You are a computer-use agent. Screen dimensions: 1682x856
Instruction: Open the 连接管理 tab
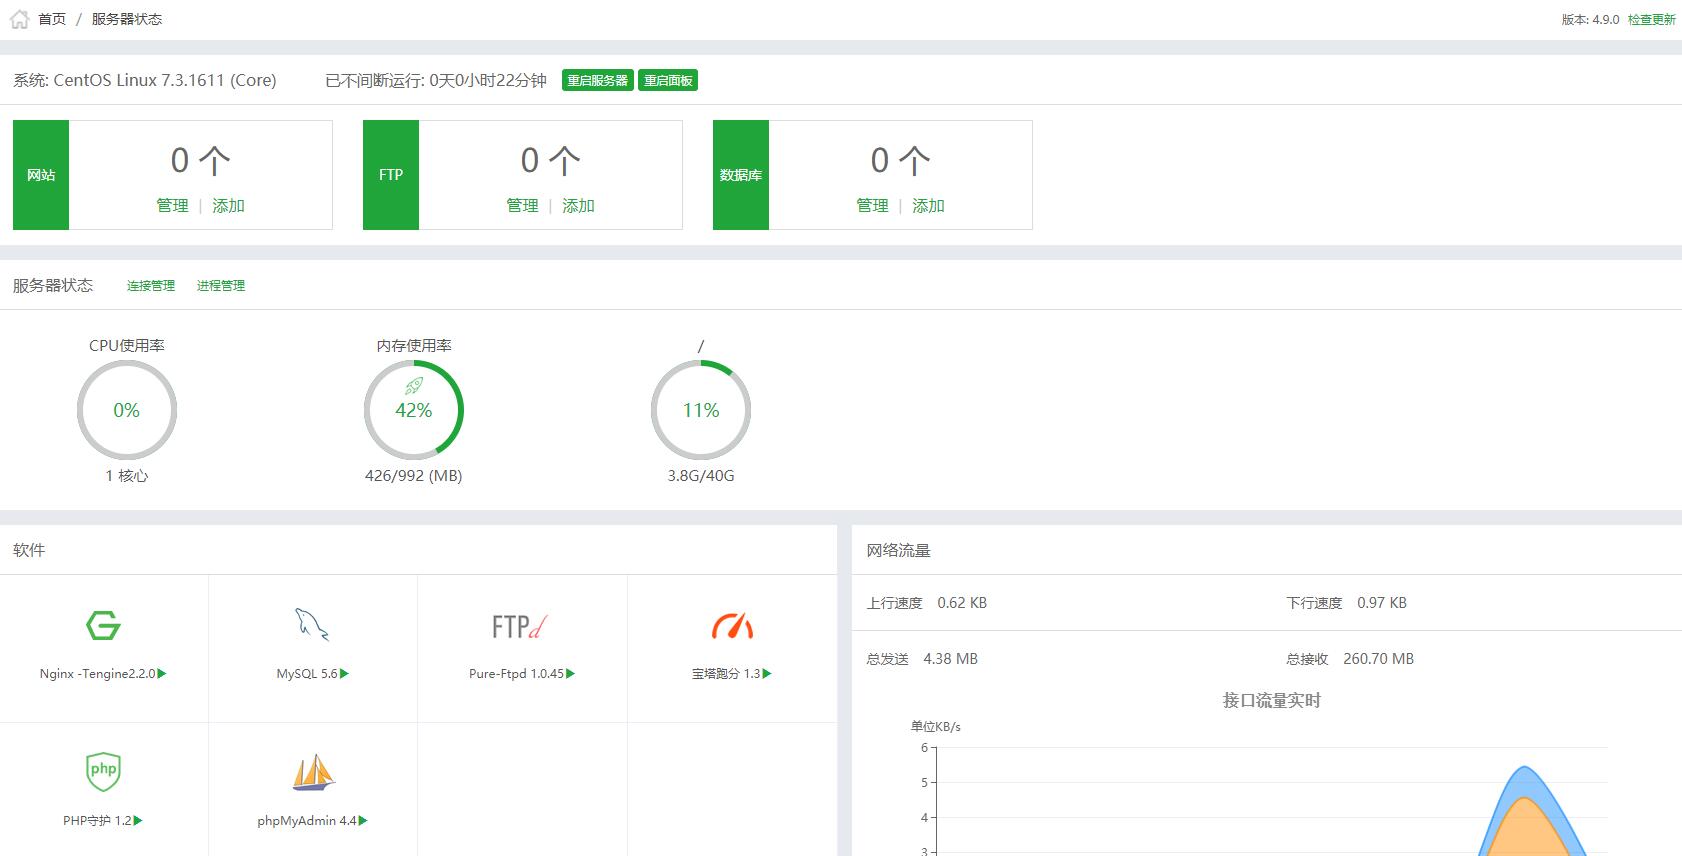click(x=151, y=286)
